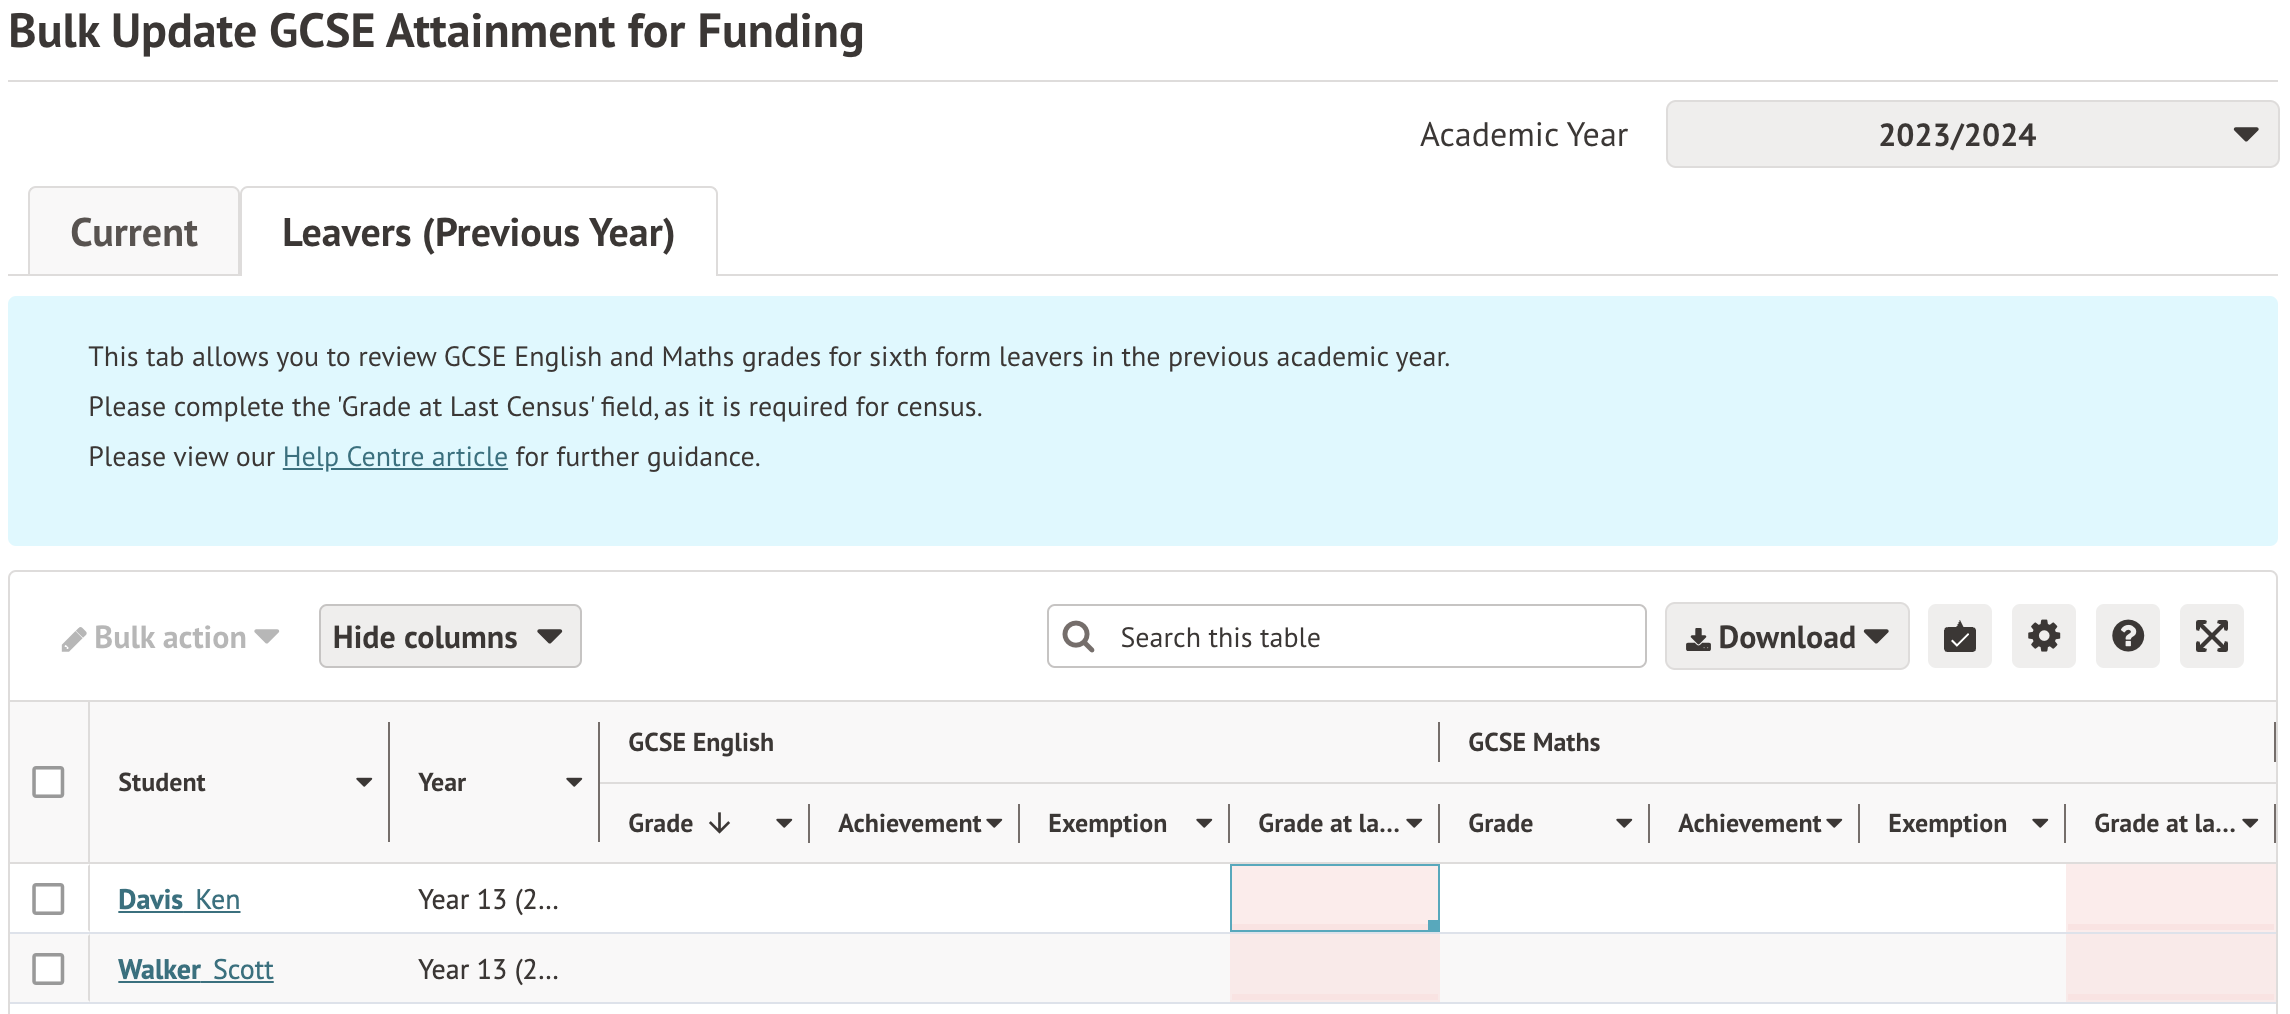2290x1014 pixels.
Task: Open the Year column menu arrow
Action: click(574, 783)
